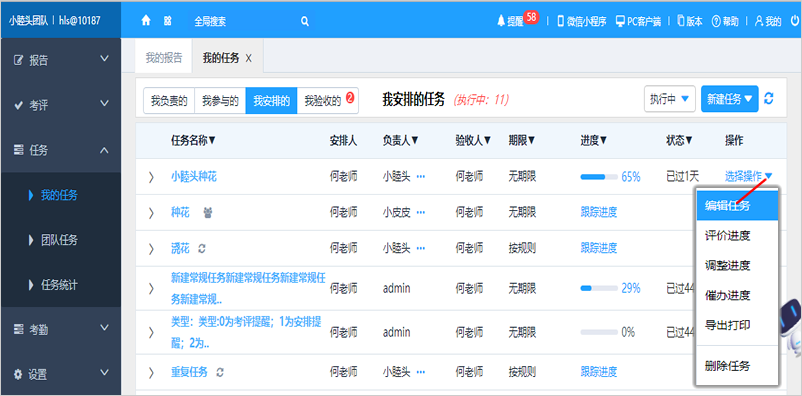Click repeat icon next to 浇花
The width and height of the screenshot is (802, 396).
click(202, 248)
